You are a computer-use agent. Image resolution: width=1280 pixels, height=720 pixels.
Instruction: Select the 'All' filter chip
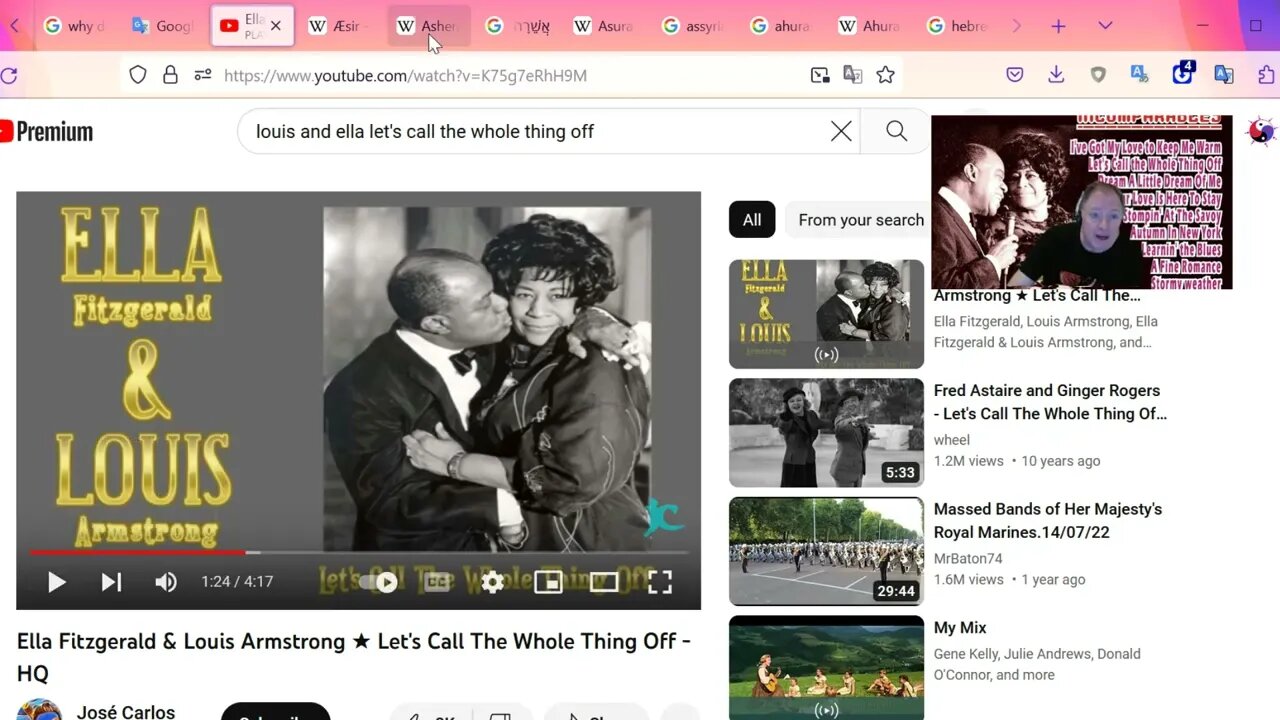752,220
